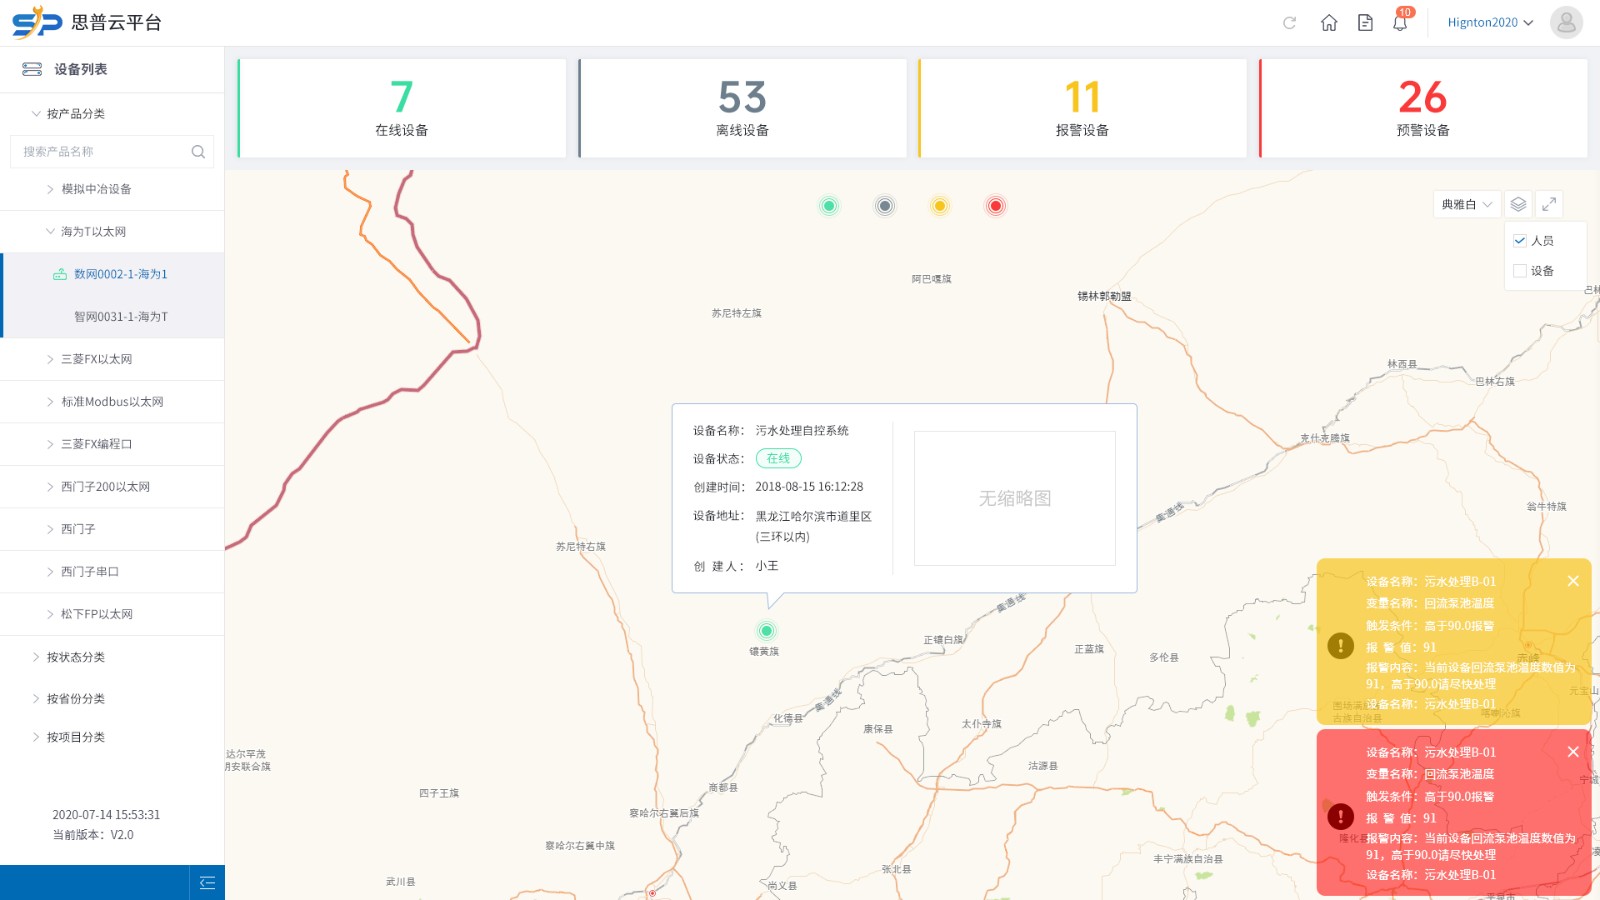The image size is (1600, 900).
Task: Open the notification bell with badge
Action: [x=1400, y=23]
